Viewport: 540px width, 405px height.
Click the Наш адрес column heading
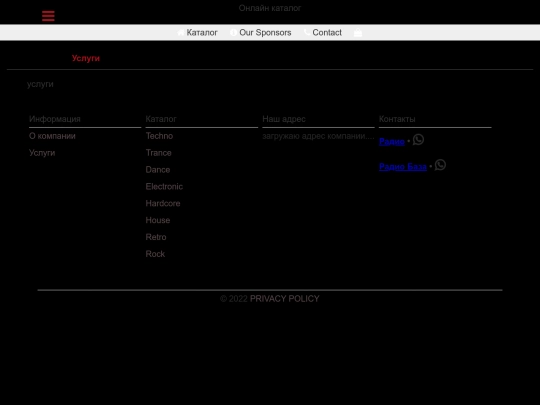[x=284, y=119]
